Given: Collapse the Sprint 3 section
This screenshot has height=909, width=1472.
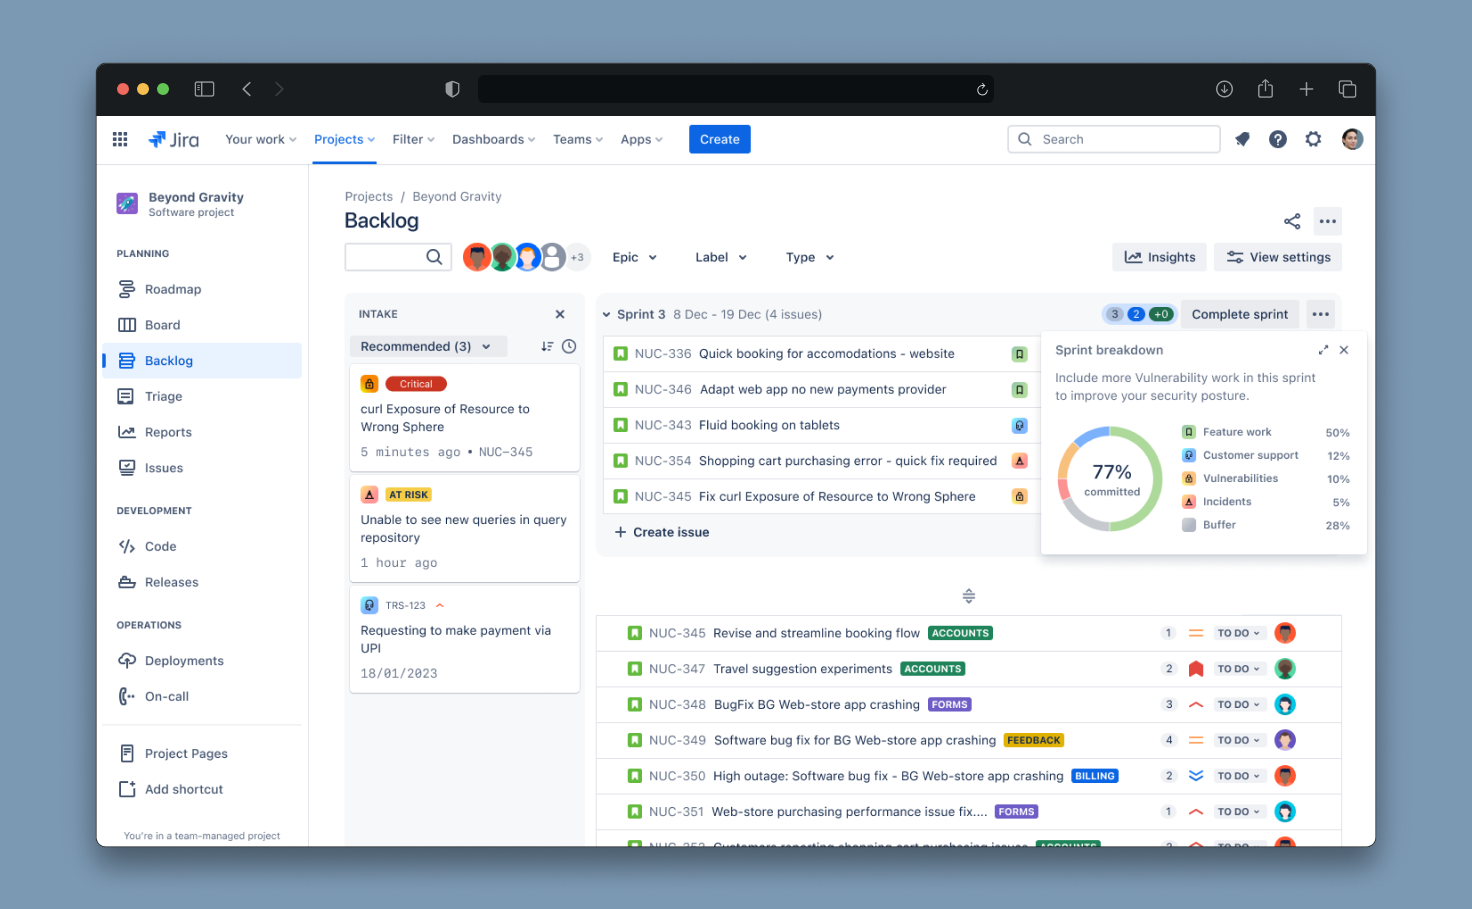Looking at the screenshot, I should (606, 315).
